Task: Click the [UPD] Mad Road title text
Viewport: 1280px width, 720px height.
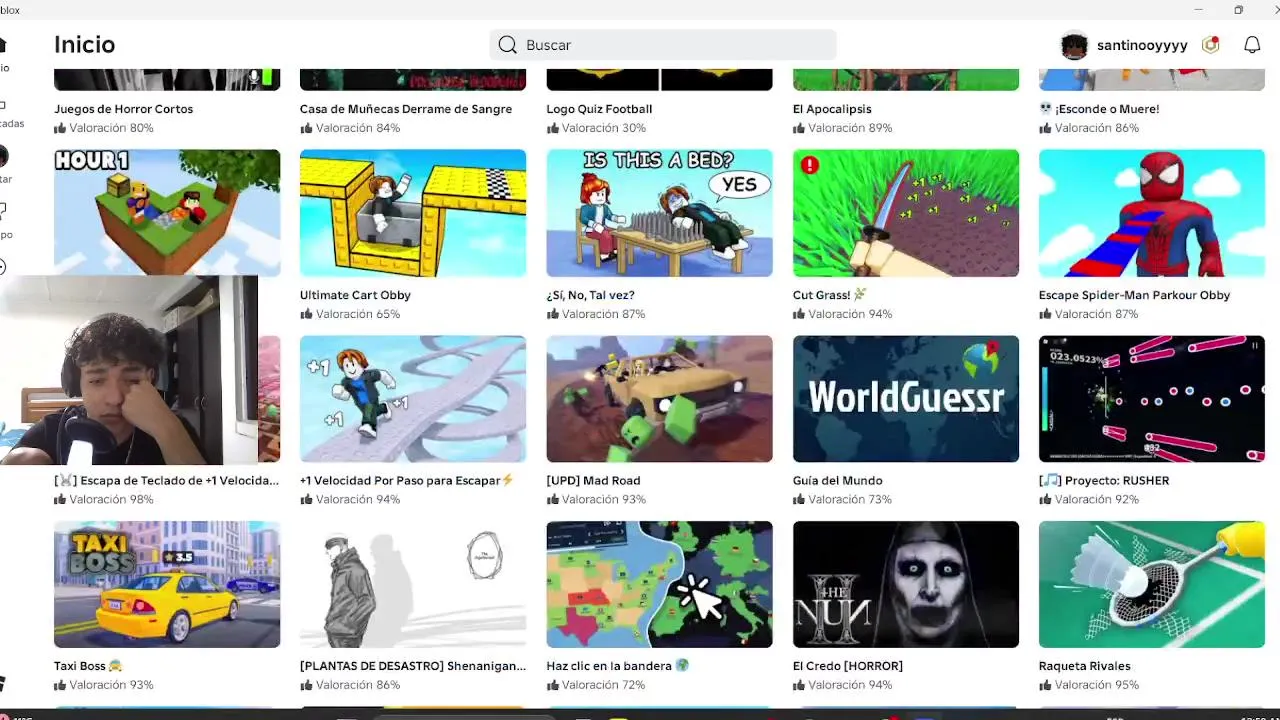Action: 593,481
